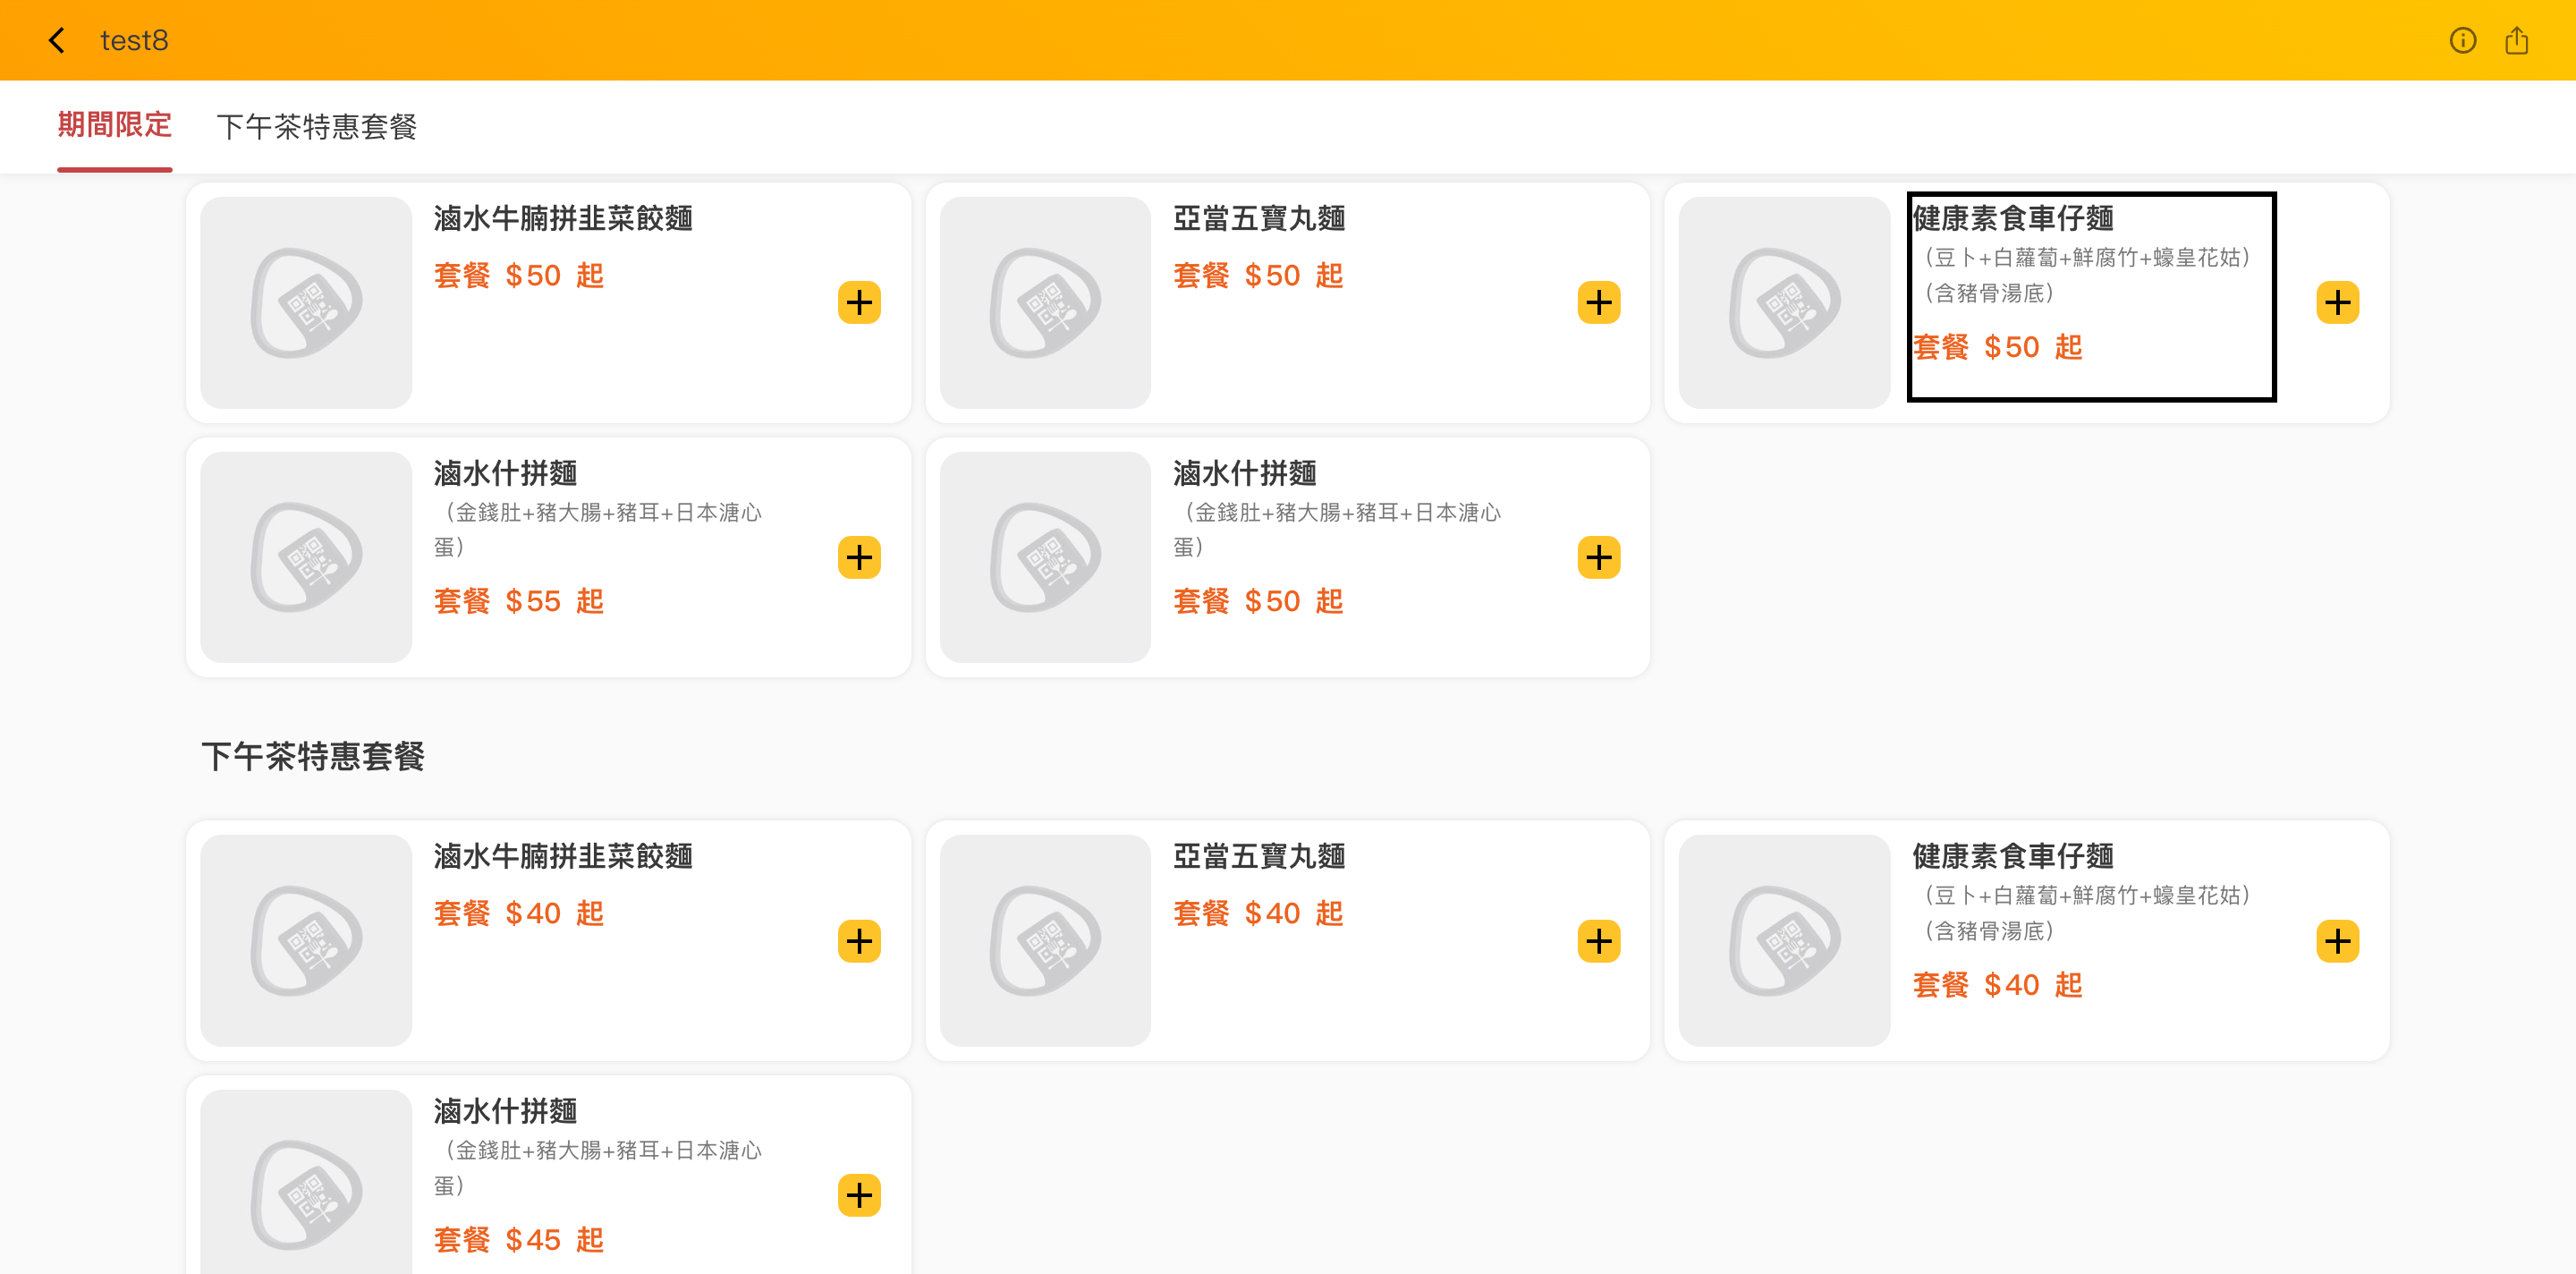Select the 期間限定 tab
Viewport: 2576px width, 1274px height.
click(114, 125)
